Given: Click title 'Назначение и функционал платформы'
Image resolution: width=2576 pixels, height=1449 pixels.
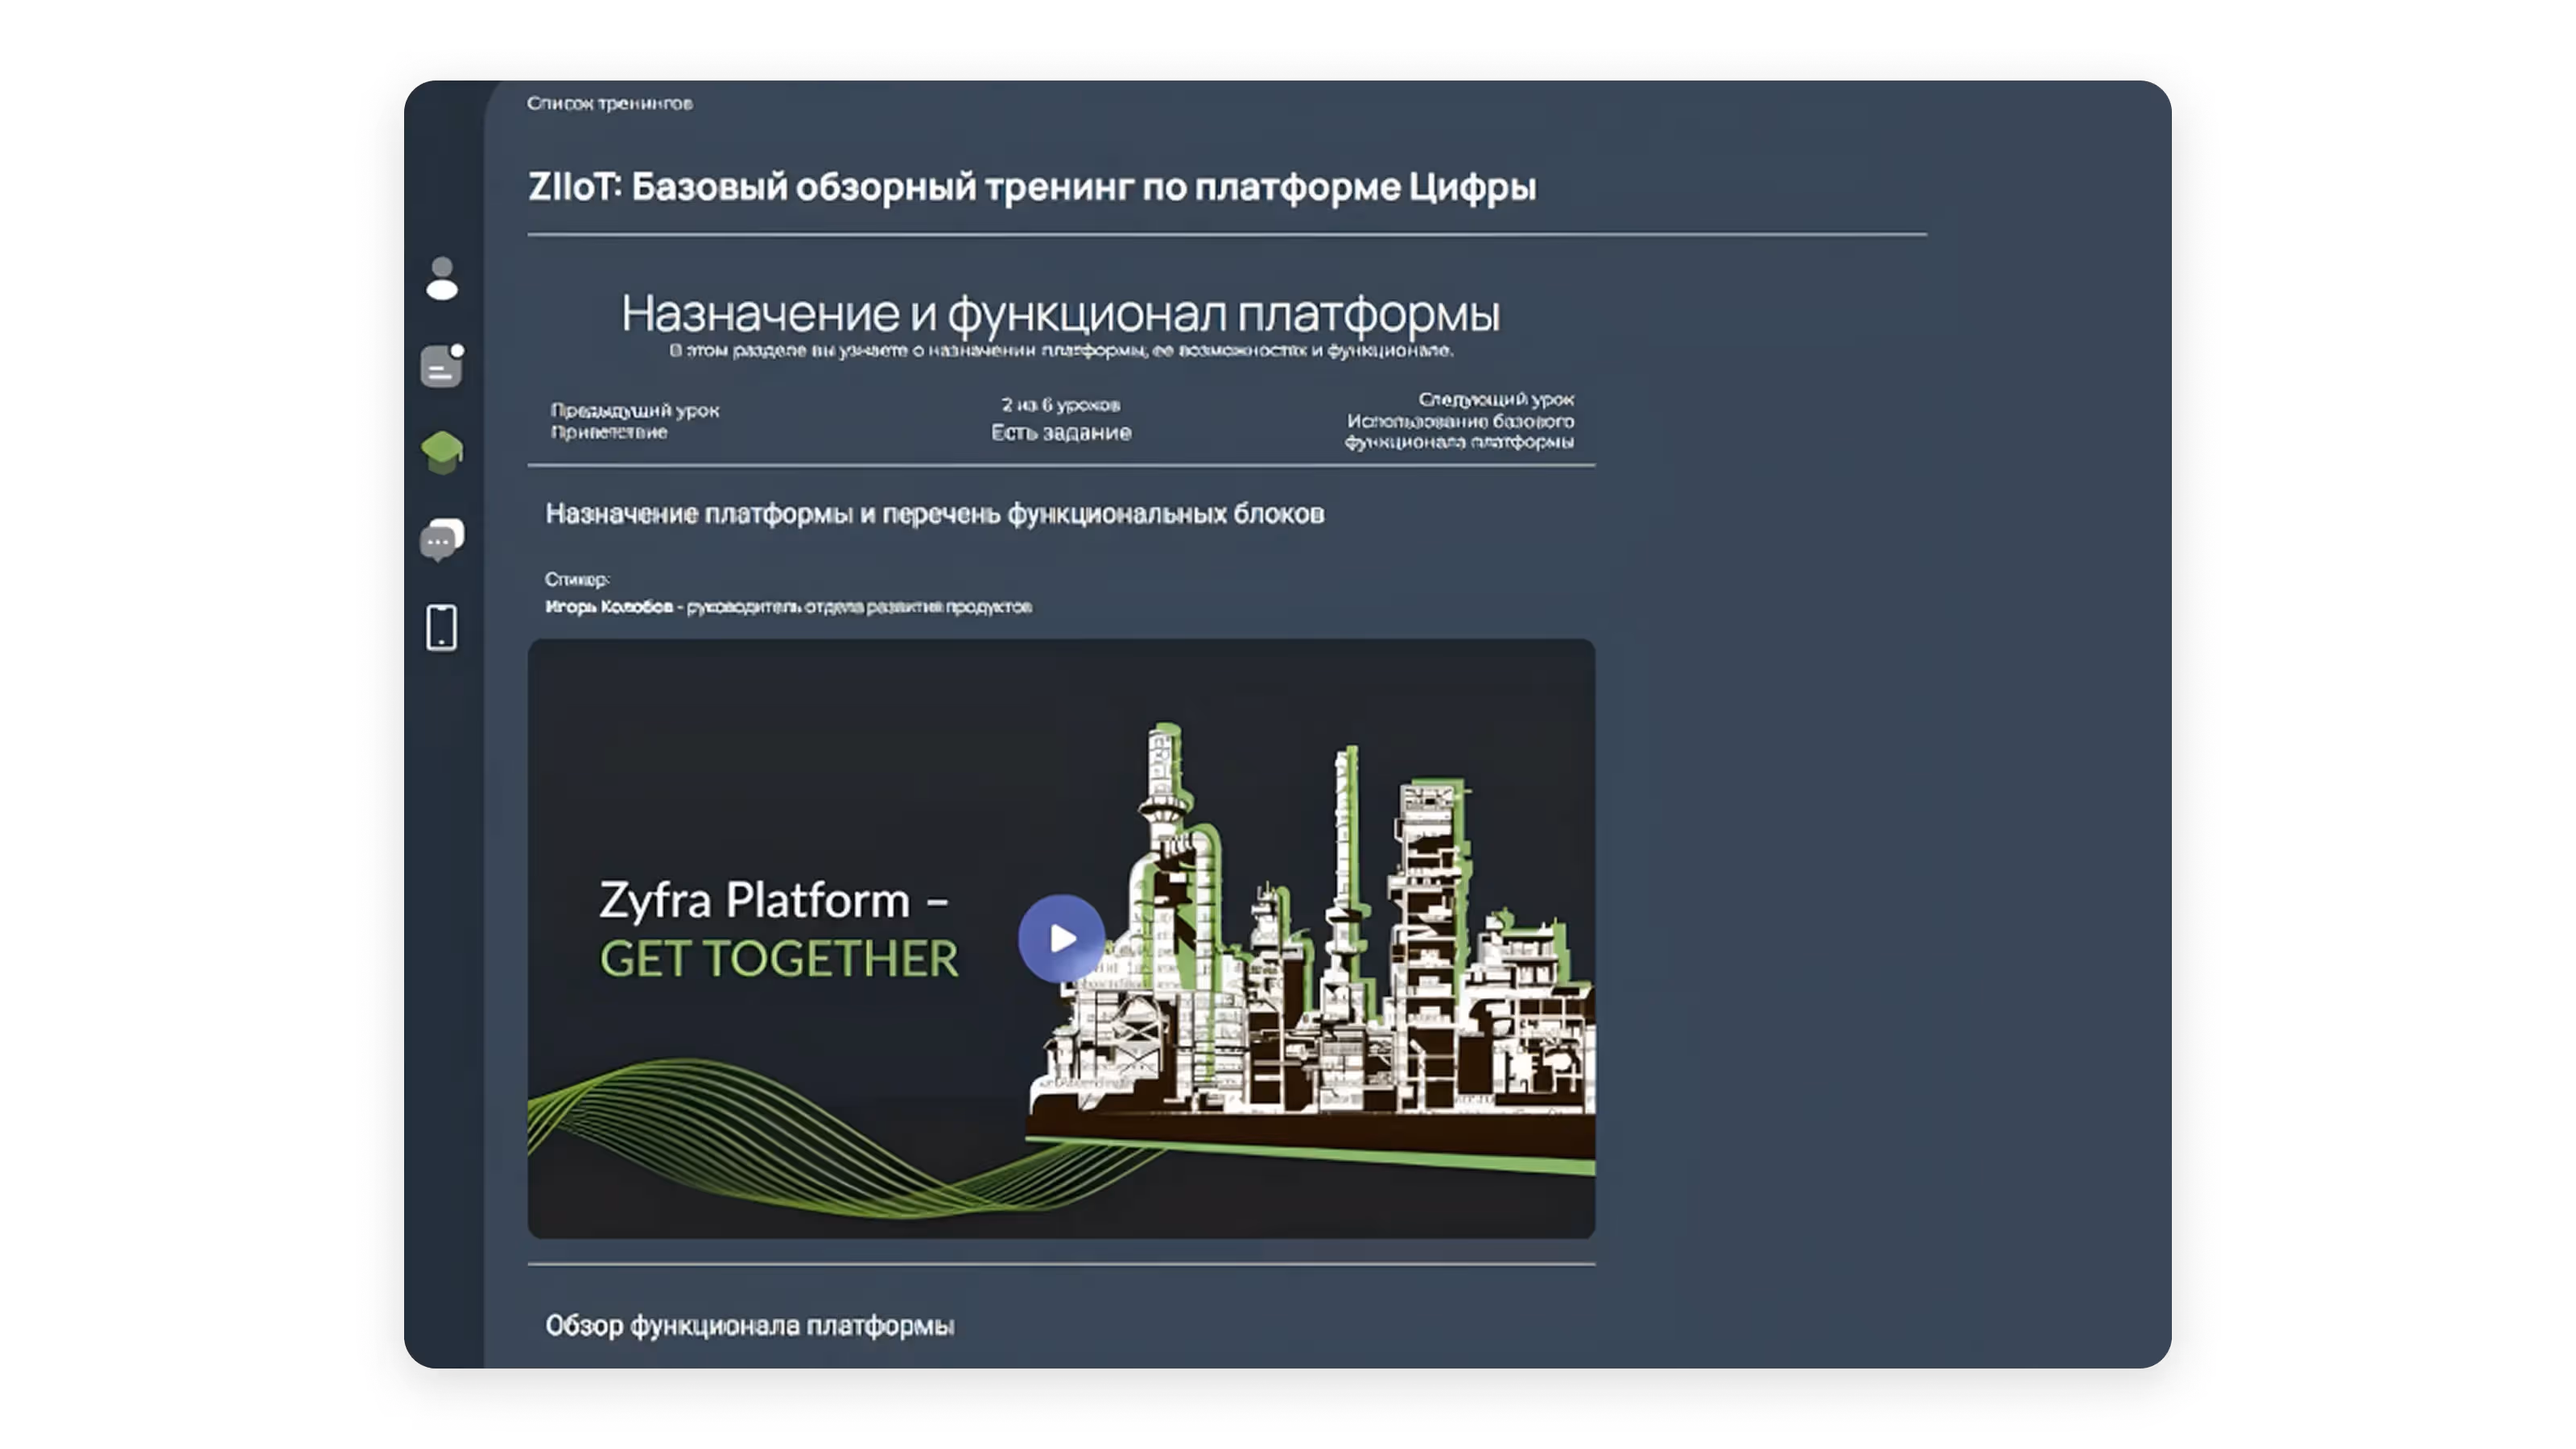Looking at the screenshot, I should [1060, 313].
